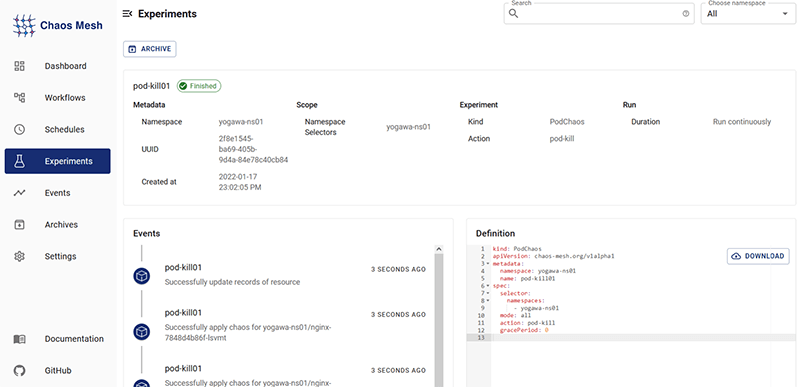Click the Events list scrollbar thumb
The height and width of the screenshot is (387, 800).
click(438, 321)
